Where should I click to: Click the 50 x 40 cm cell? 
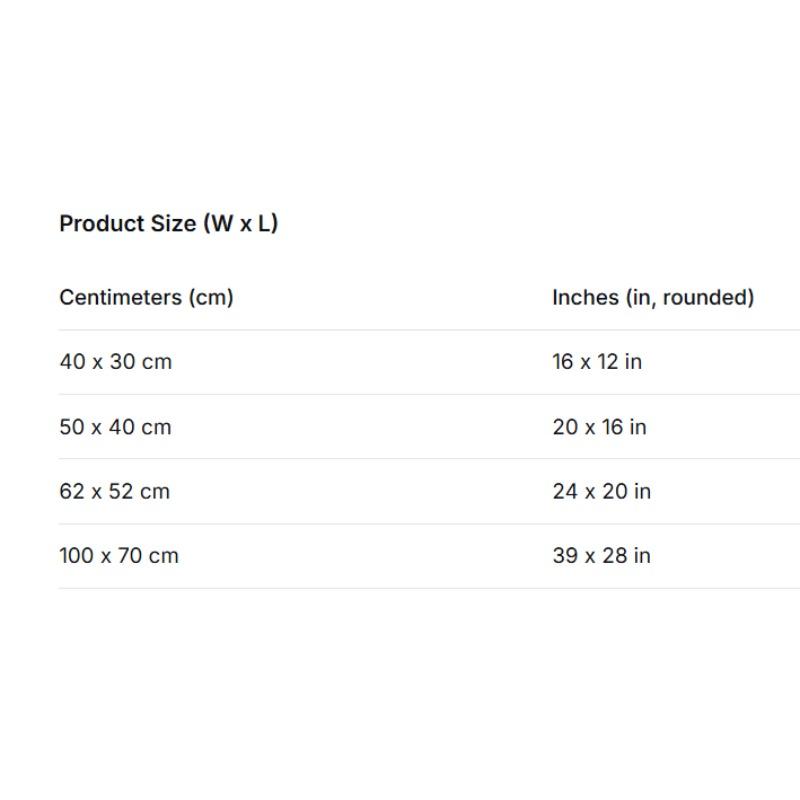[x=115, y=427]
